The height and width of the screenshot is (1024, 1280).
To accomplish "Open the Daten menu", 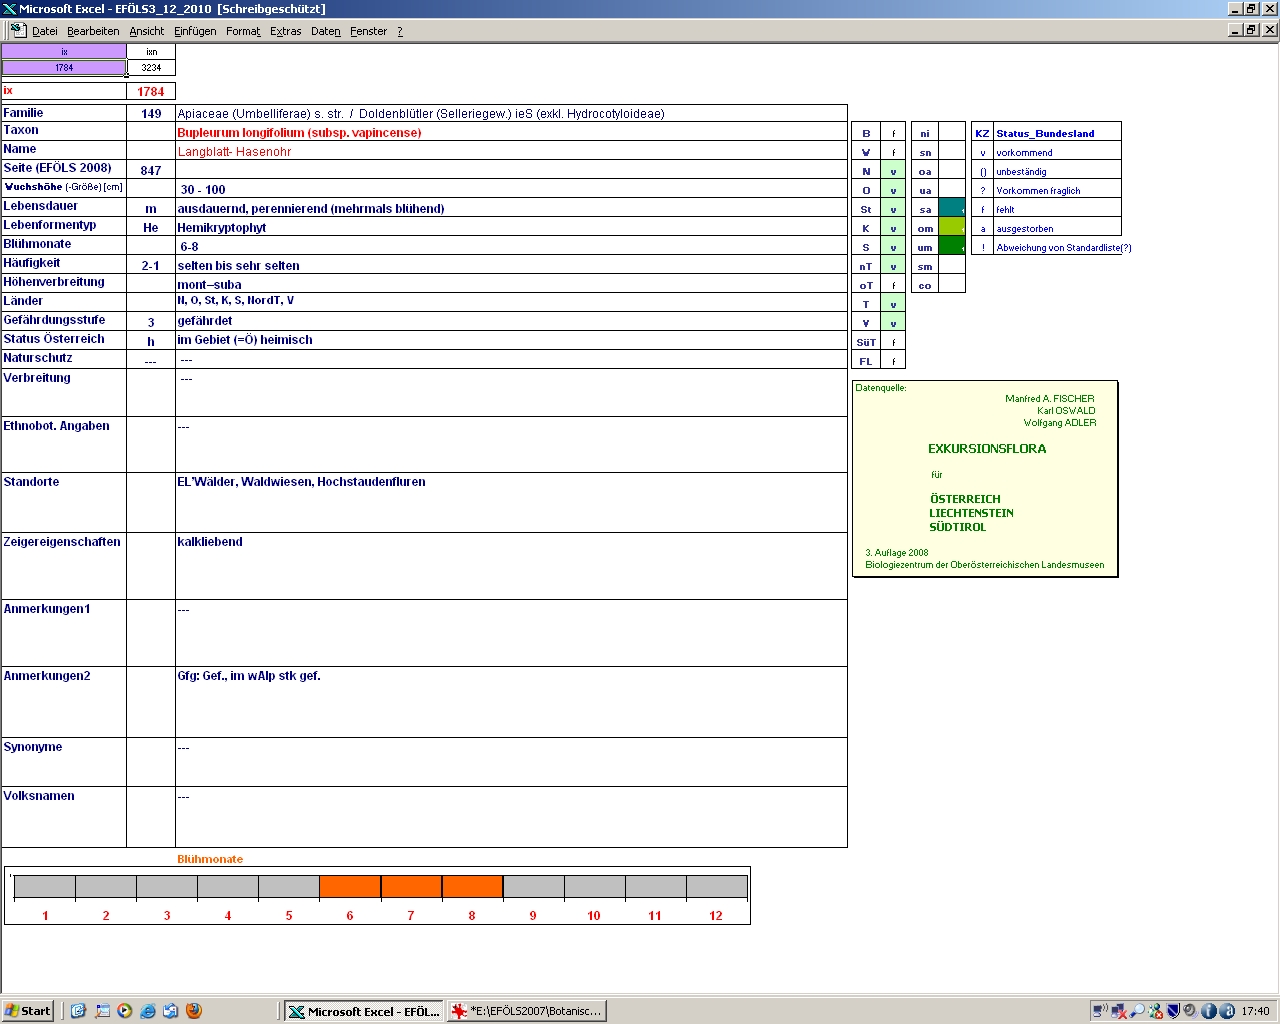I will [326, 31].
